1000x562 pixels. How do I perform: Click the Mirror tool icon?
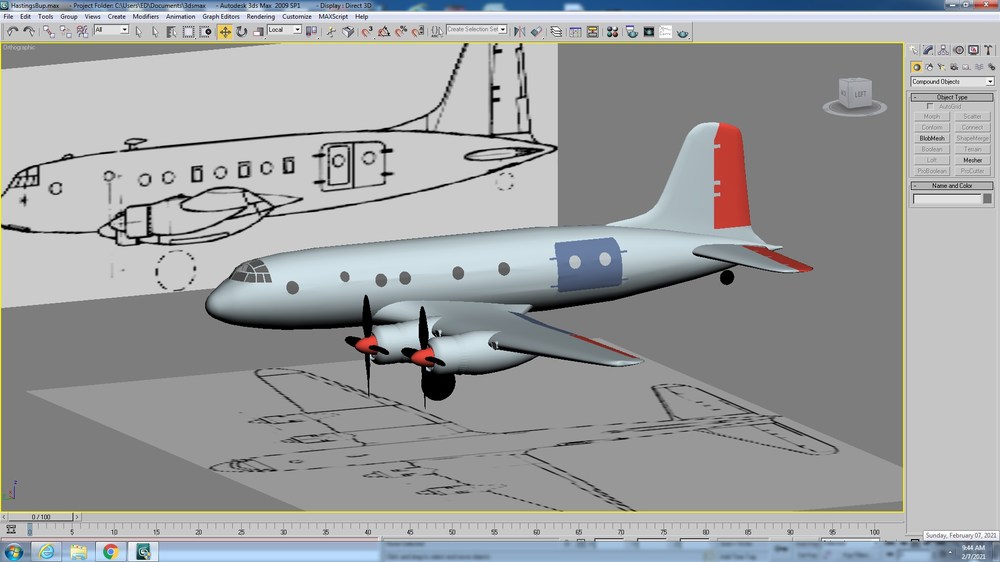[x=520, y=31]
